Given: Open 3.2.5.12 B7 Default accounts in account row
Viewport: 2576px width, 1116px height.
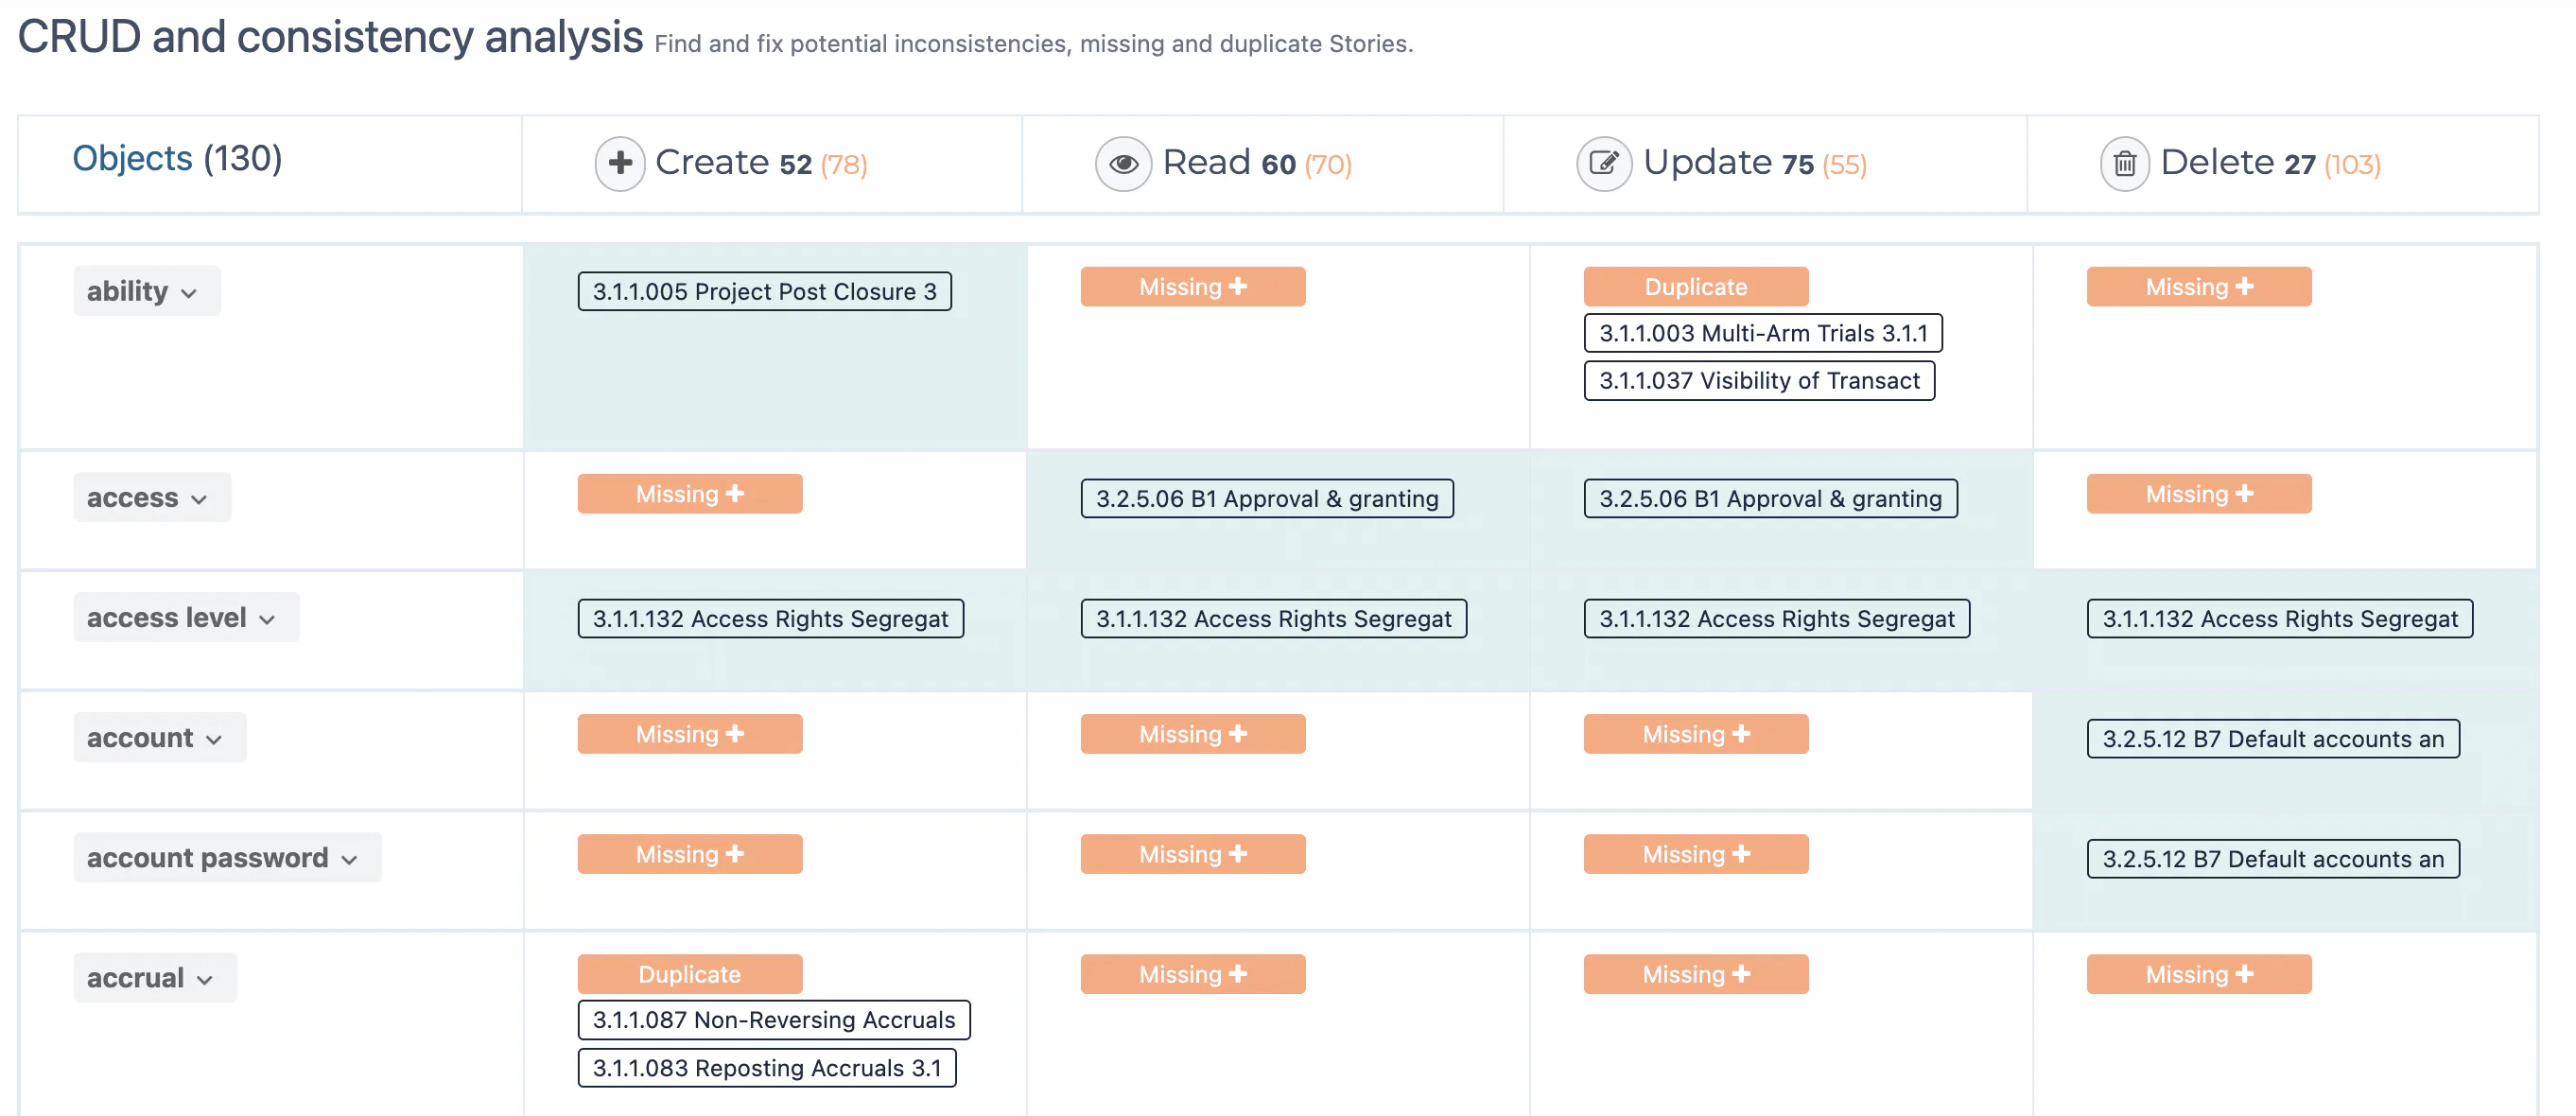Looking at the screenshot, I should (2272, 739).
